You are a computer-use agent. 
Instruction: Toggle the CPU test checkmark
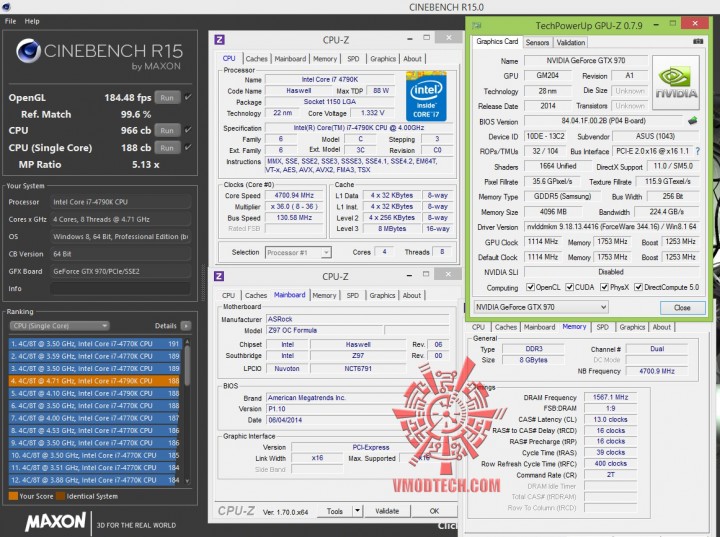(188, 130)
